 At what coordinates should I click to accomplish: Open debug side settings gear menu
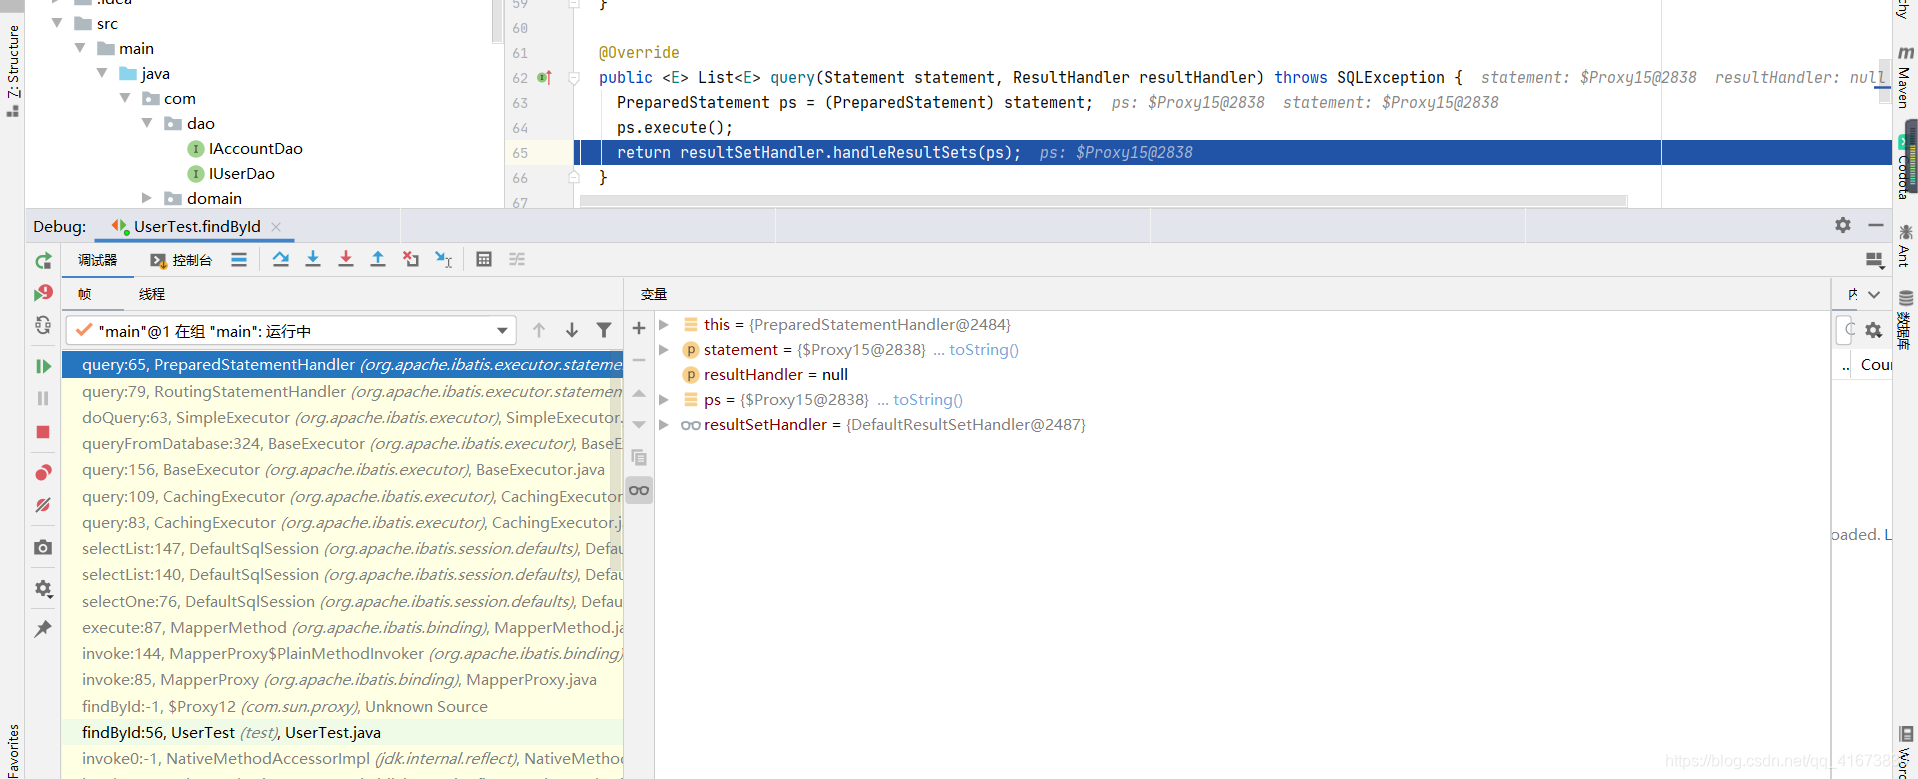43,589
